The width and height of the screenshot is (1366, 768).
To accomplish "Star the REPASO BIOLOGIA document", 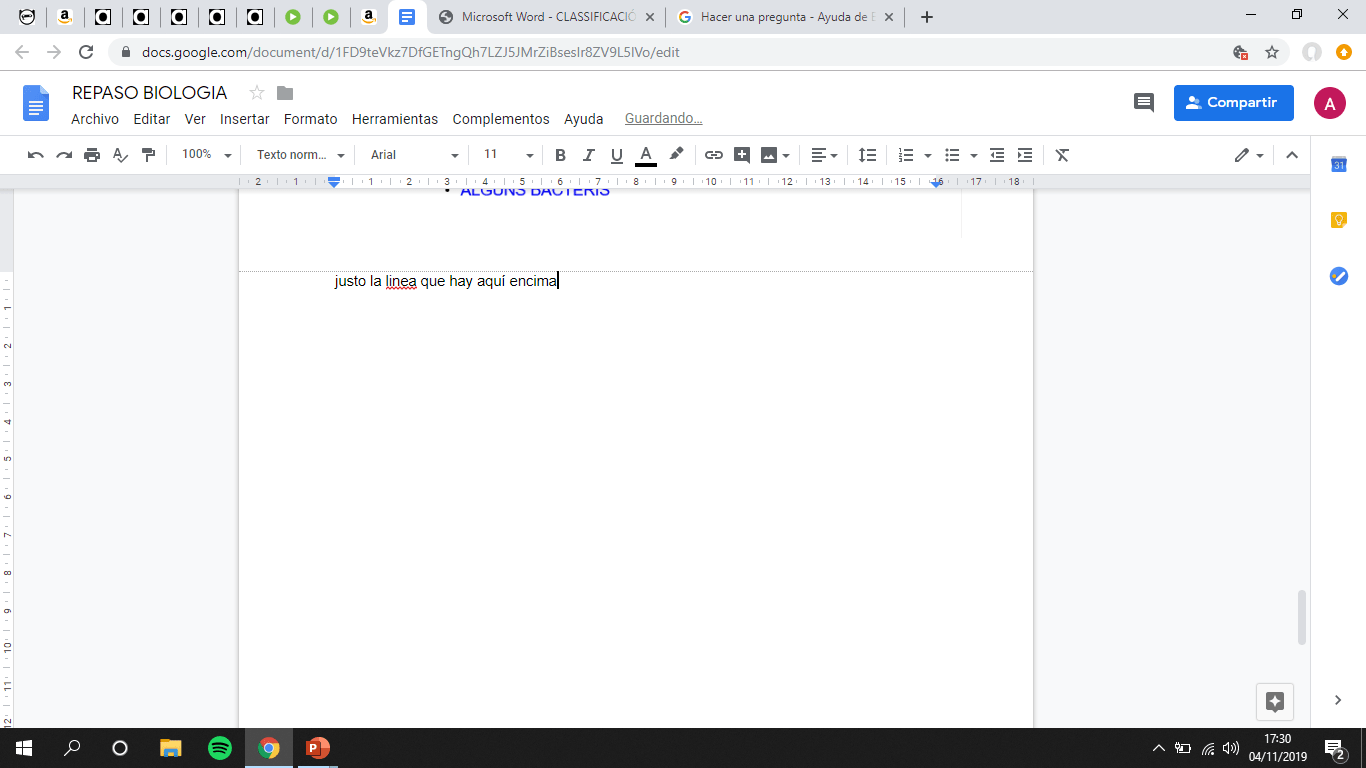I will [x=257, y=93].
